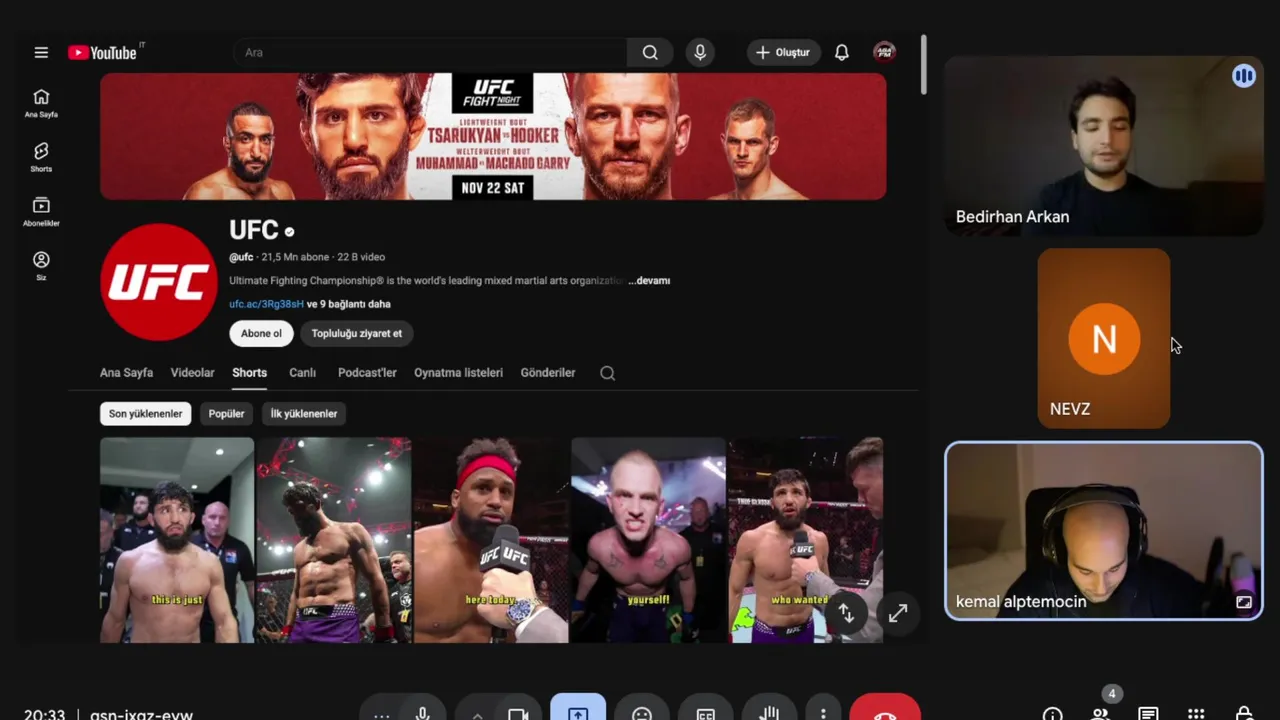Screen dimensions: 1280x720
Task: Select the channel Shorts tab
Action: 250,373
